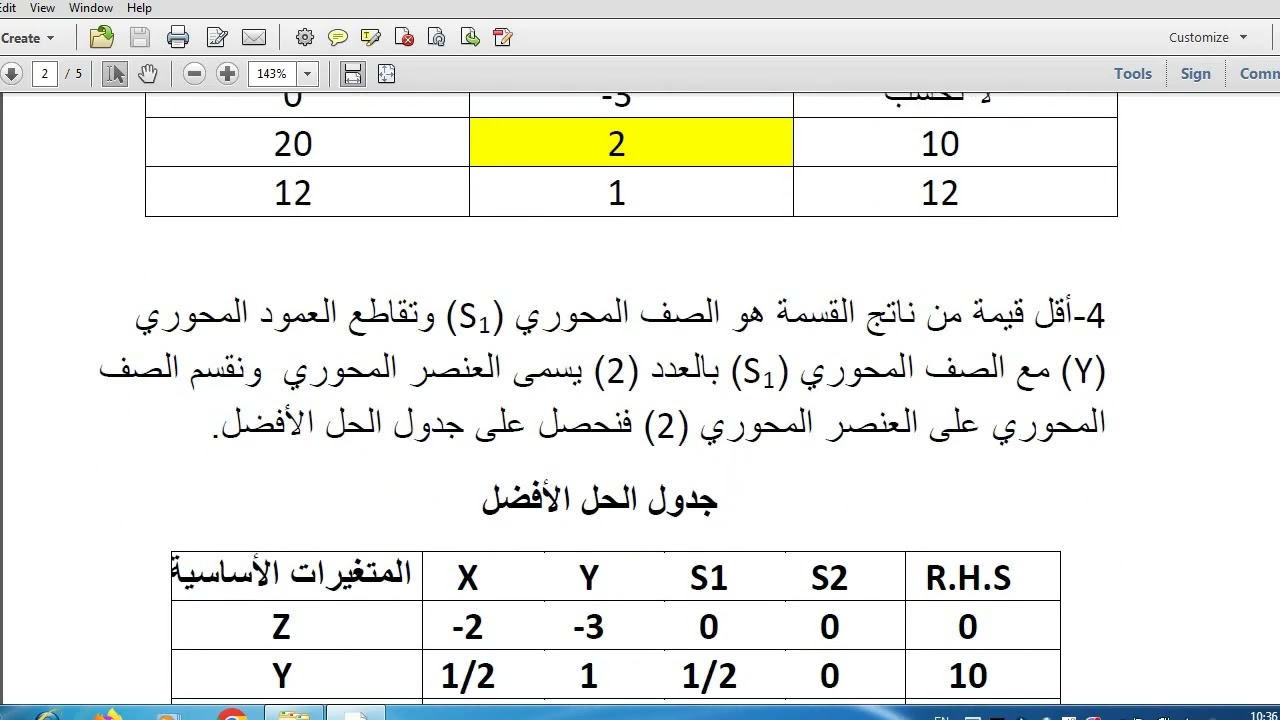Click the Y row label in table
The height and width of the screenshot is (720, 1280).
click(x=282, y=675)
